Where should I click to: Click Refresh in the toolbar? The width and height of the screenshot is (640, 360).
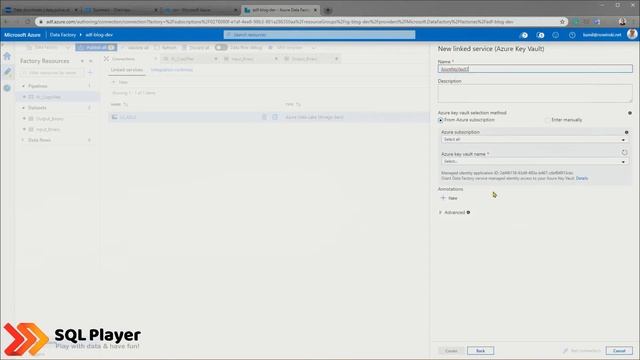165,48
